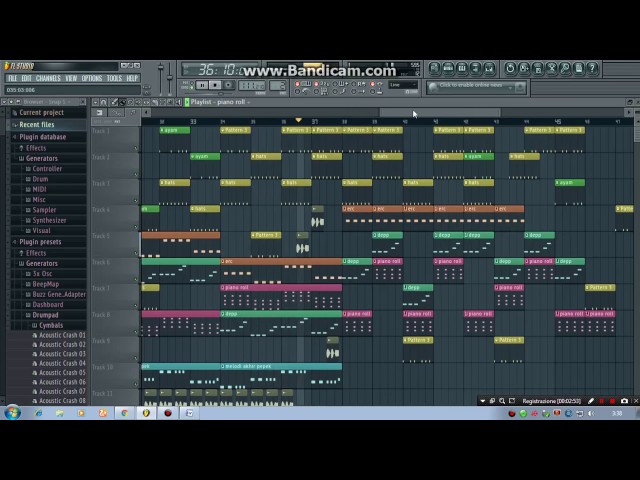The height and width of the screenshot is (480, 640).
Task: Click to enable online news
Action: click(471, 85)
